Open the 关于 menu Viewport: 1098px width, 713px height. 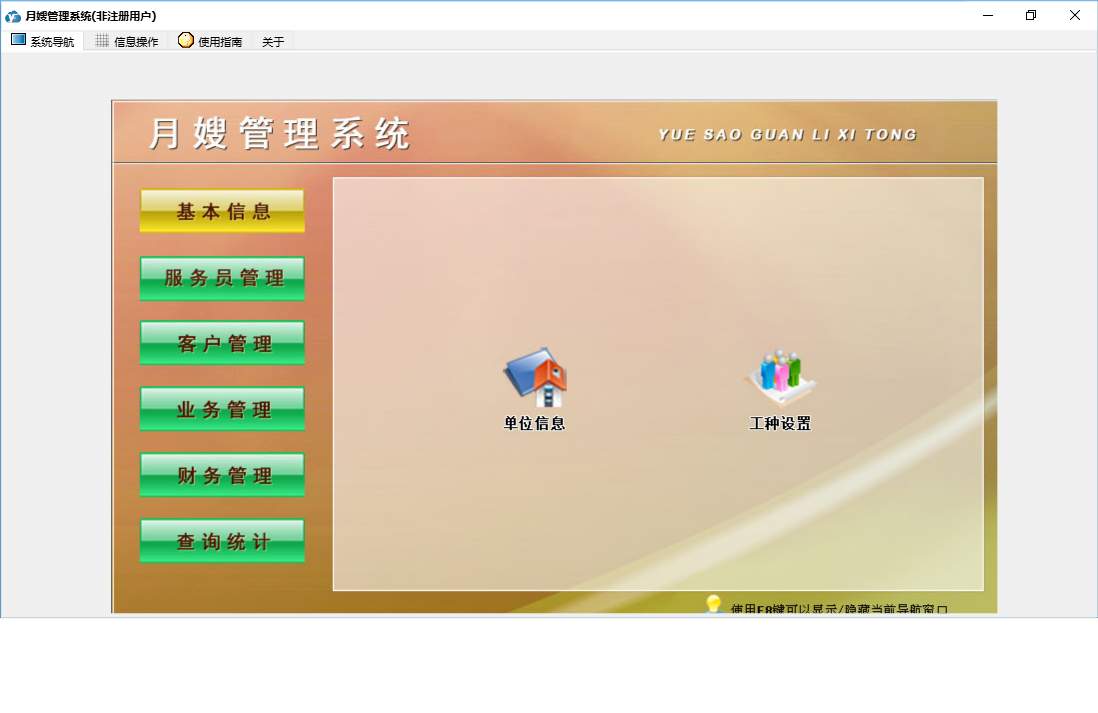click(273, 42)
